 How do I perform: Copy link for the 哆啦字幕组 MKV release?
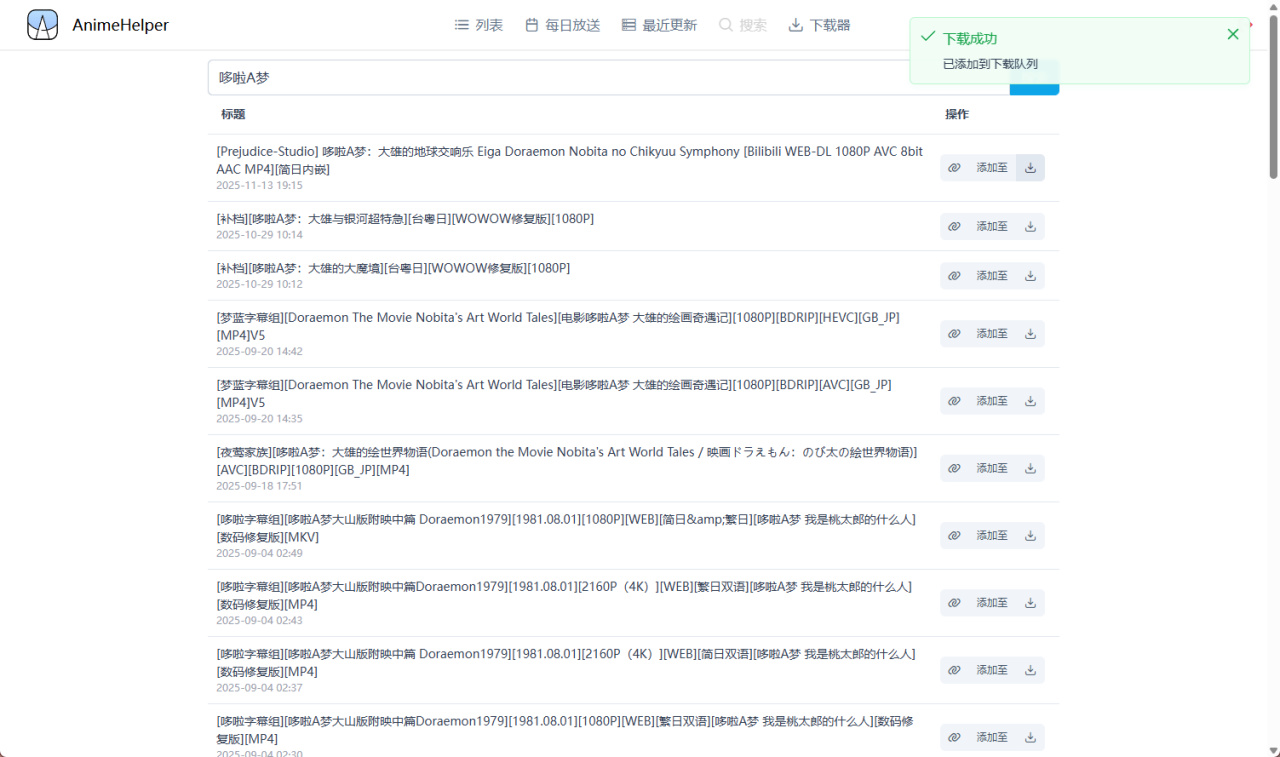click(x=954, y=535)
